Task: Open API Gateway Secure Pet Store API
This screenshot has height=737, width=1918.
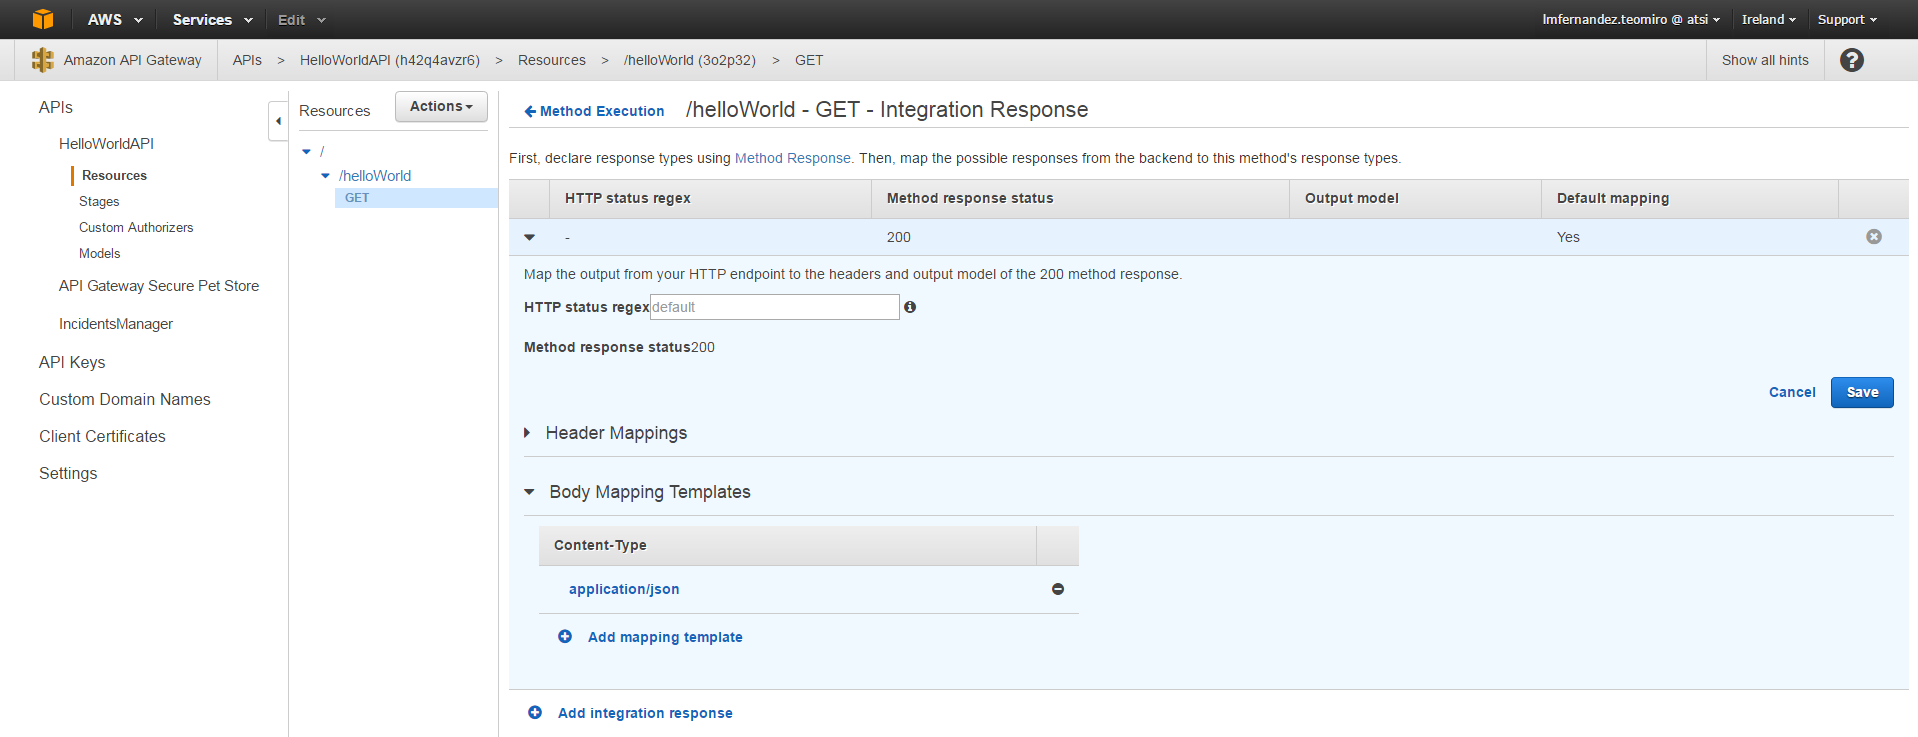Action: [x=159, y=286]
